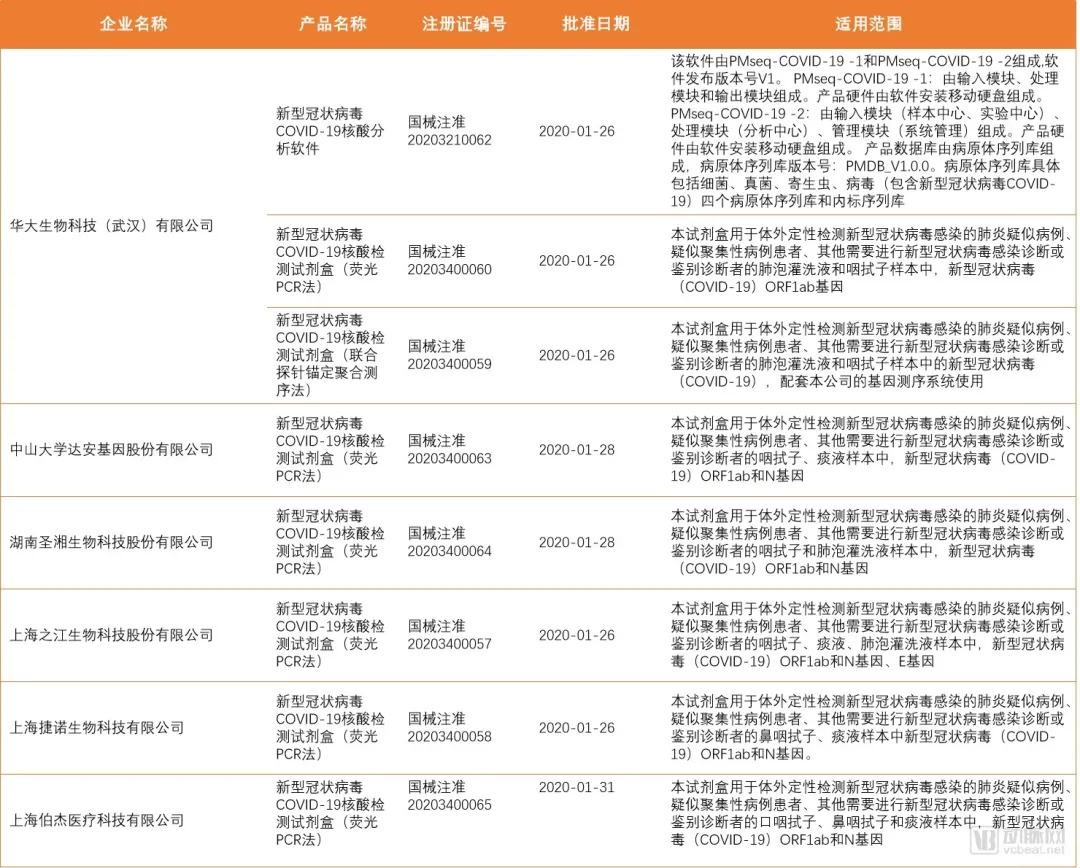Click the 荧光PCR法 product for registration 20203400060

point(330,260)
